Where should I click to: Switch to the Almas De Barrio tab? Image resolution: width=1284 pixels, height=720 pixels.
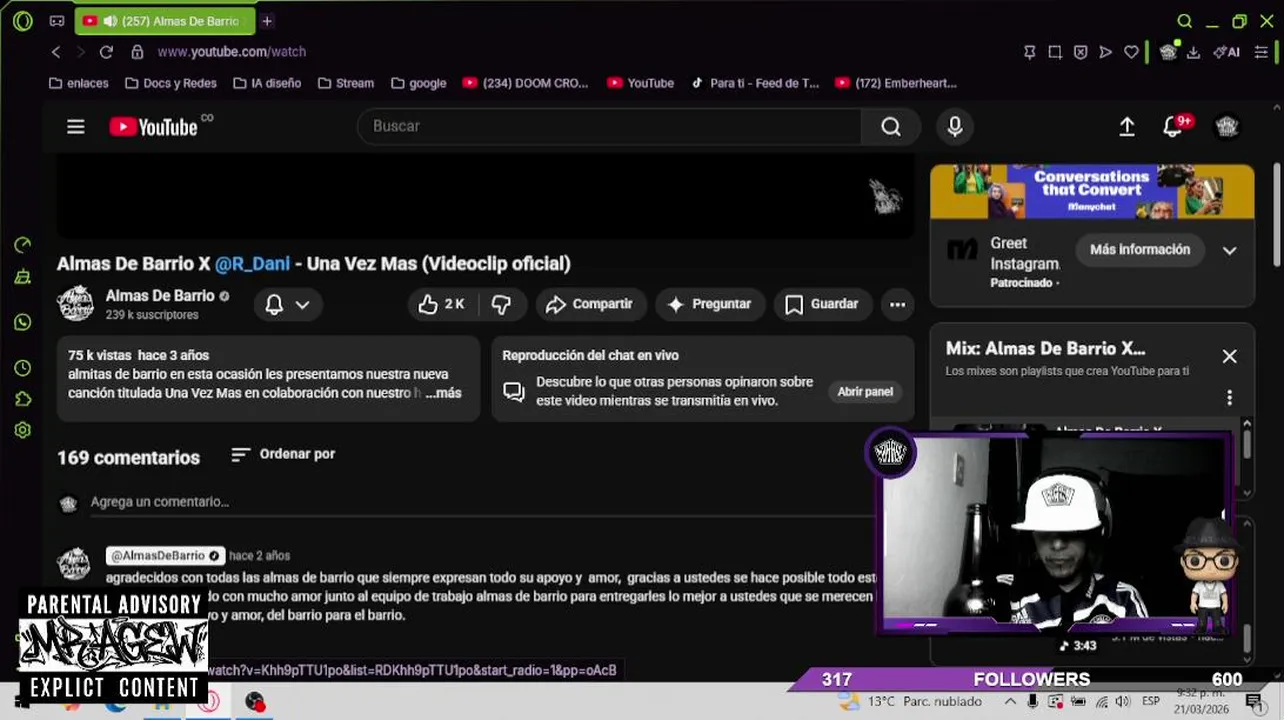pyautogui.click(x=165, y=21)
